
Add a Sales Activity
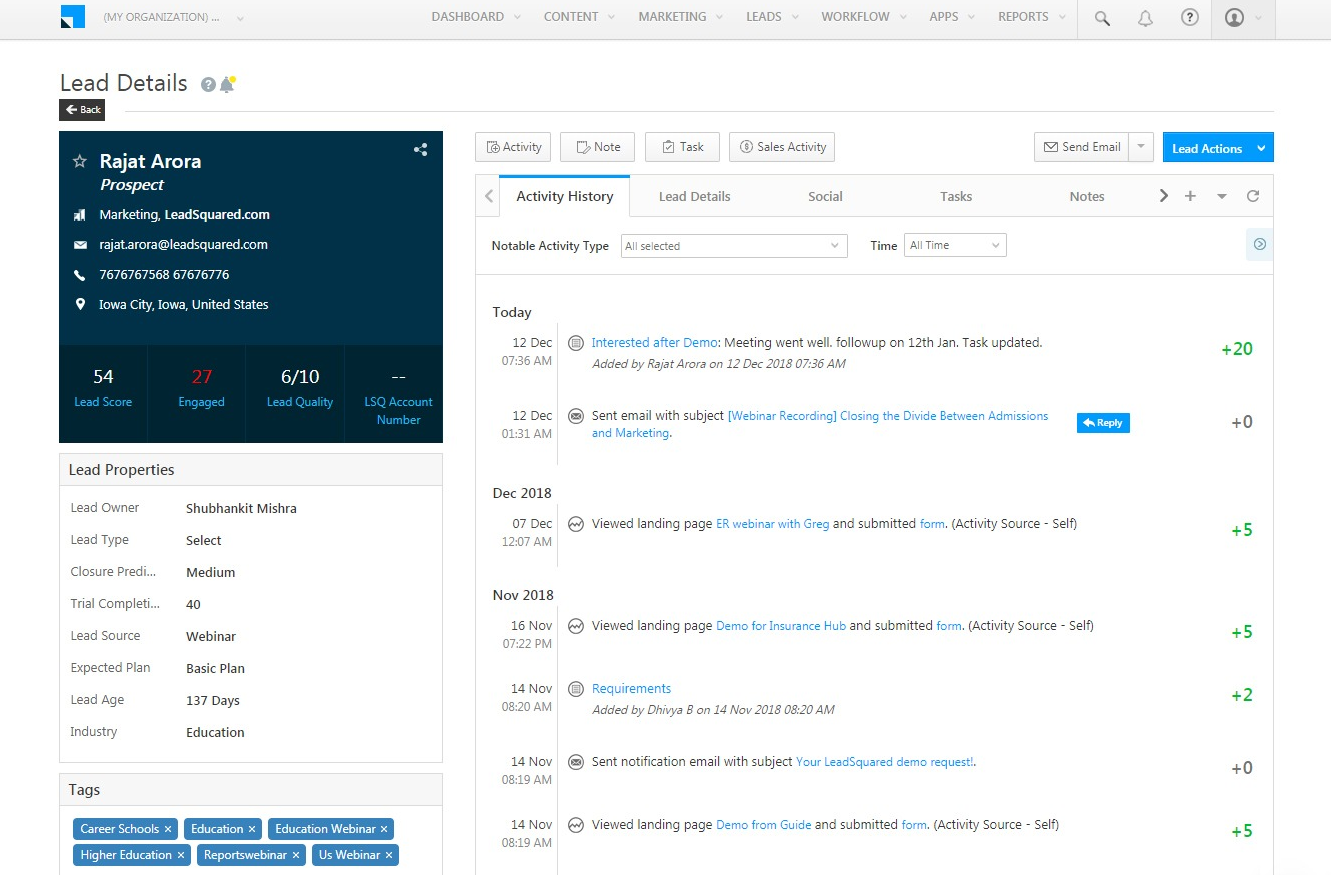[782, 147]
